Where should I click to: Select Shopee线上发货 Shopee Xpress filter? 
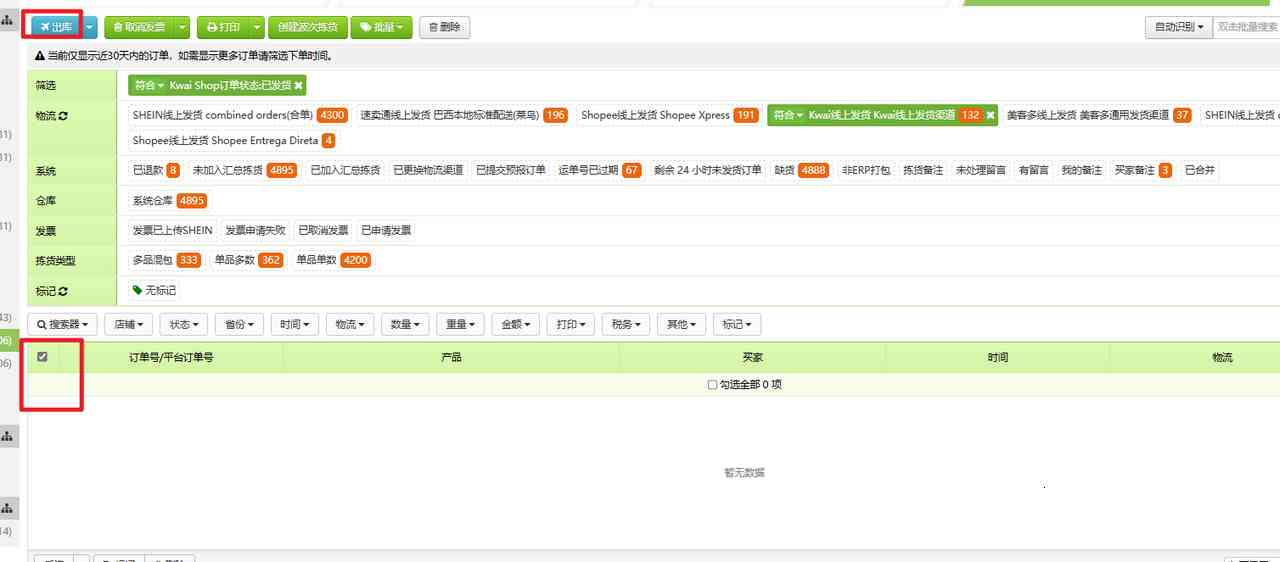pyautogui.click(x=669, y=115)
